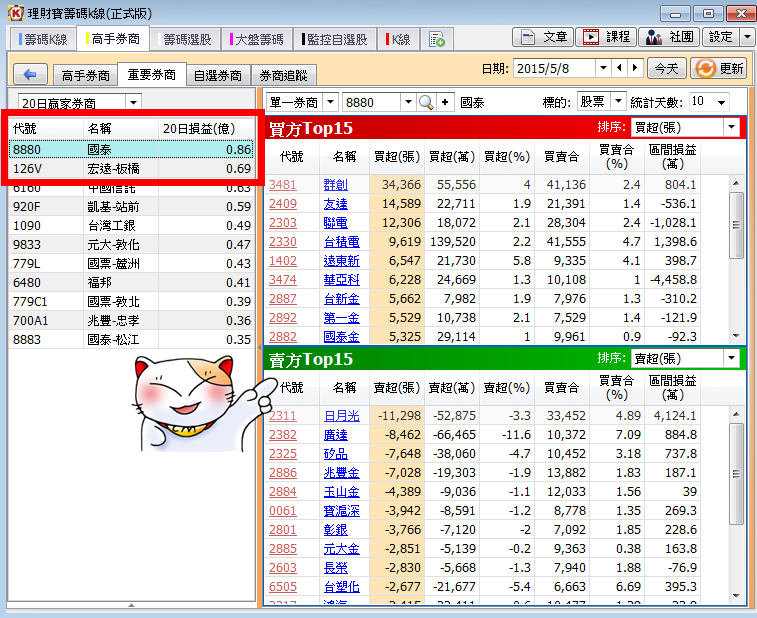Sort sell table by 賣超(%) header
The image size is (757, 618).
point(507,387)
